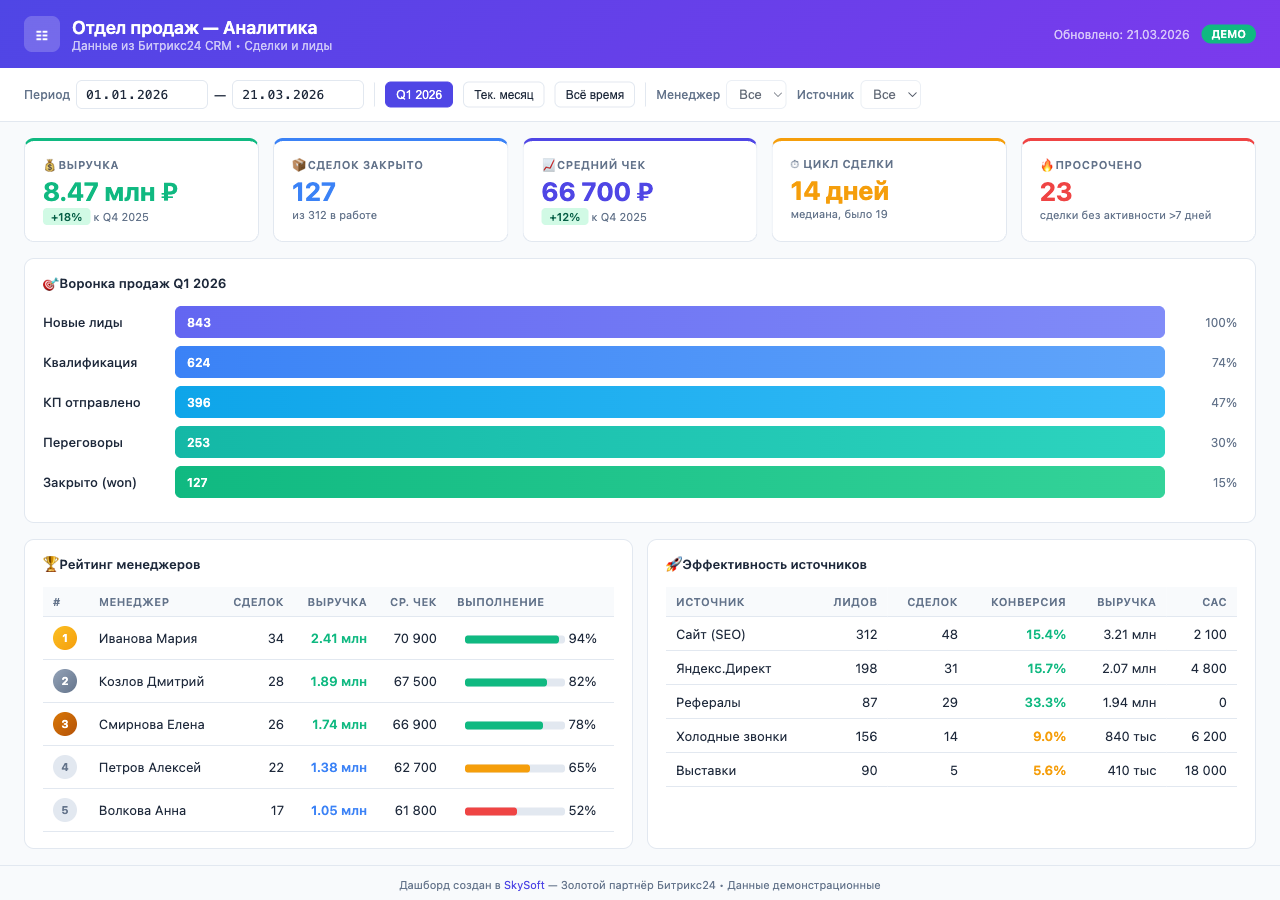Click the trophy icon in managers rating
The width and height of the screenshot is (1280, 900).
click(51, 564)
